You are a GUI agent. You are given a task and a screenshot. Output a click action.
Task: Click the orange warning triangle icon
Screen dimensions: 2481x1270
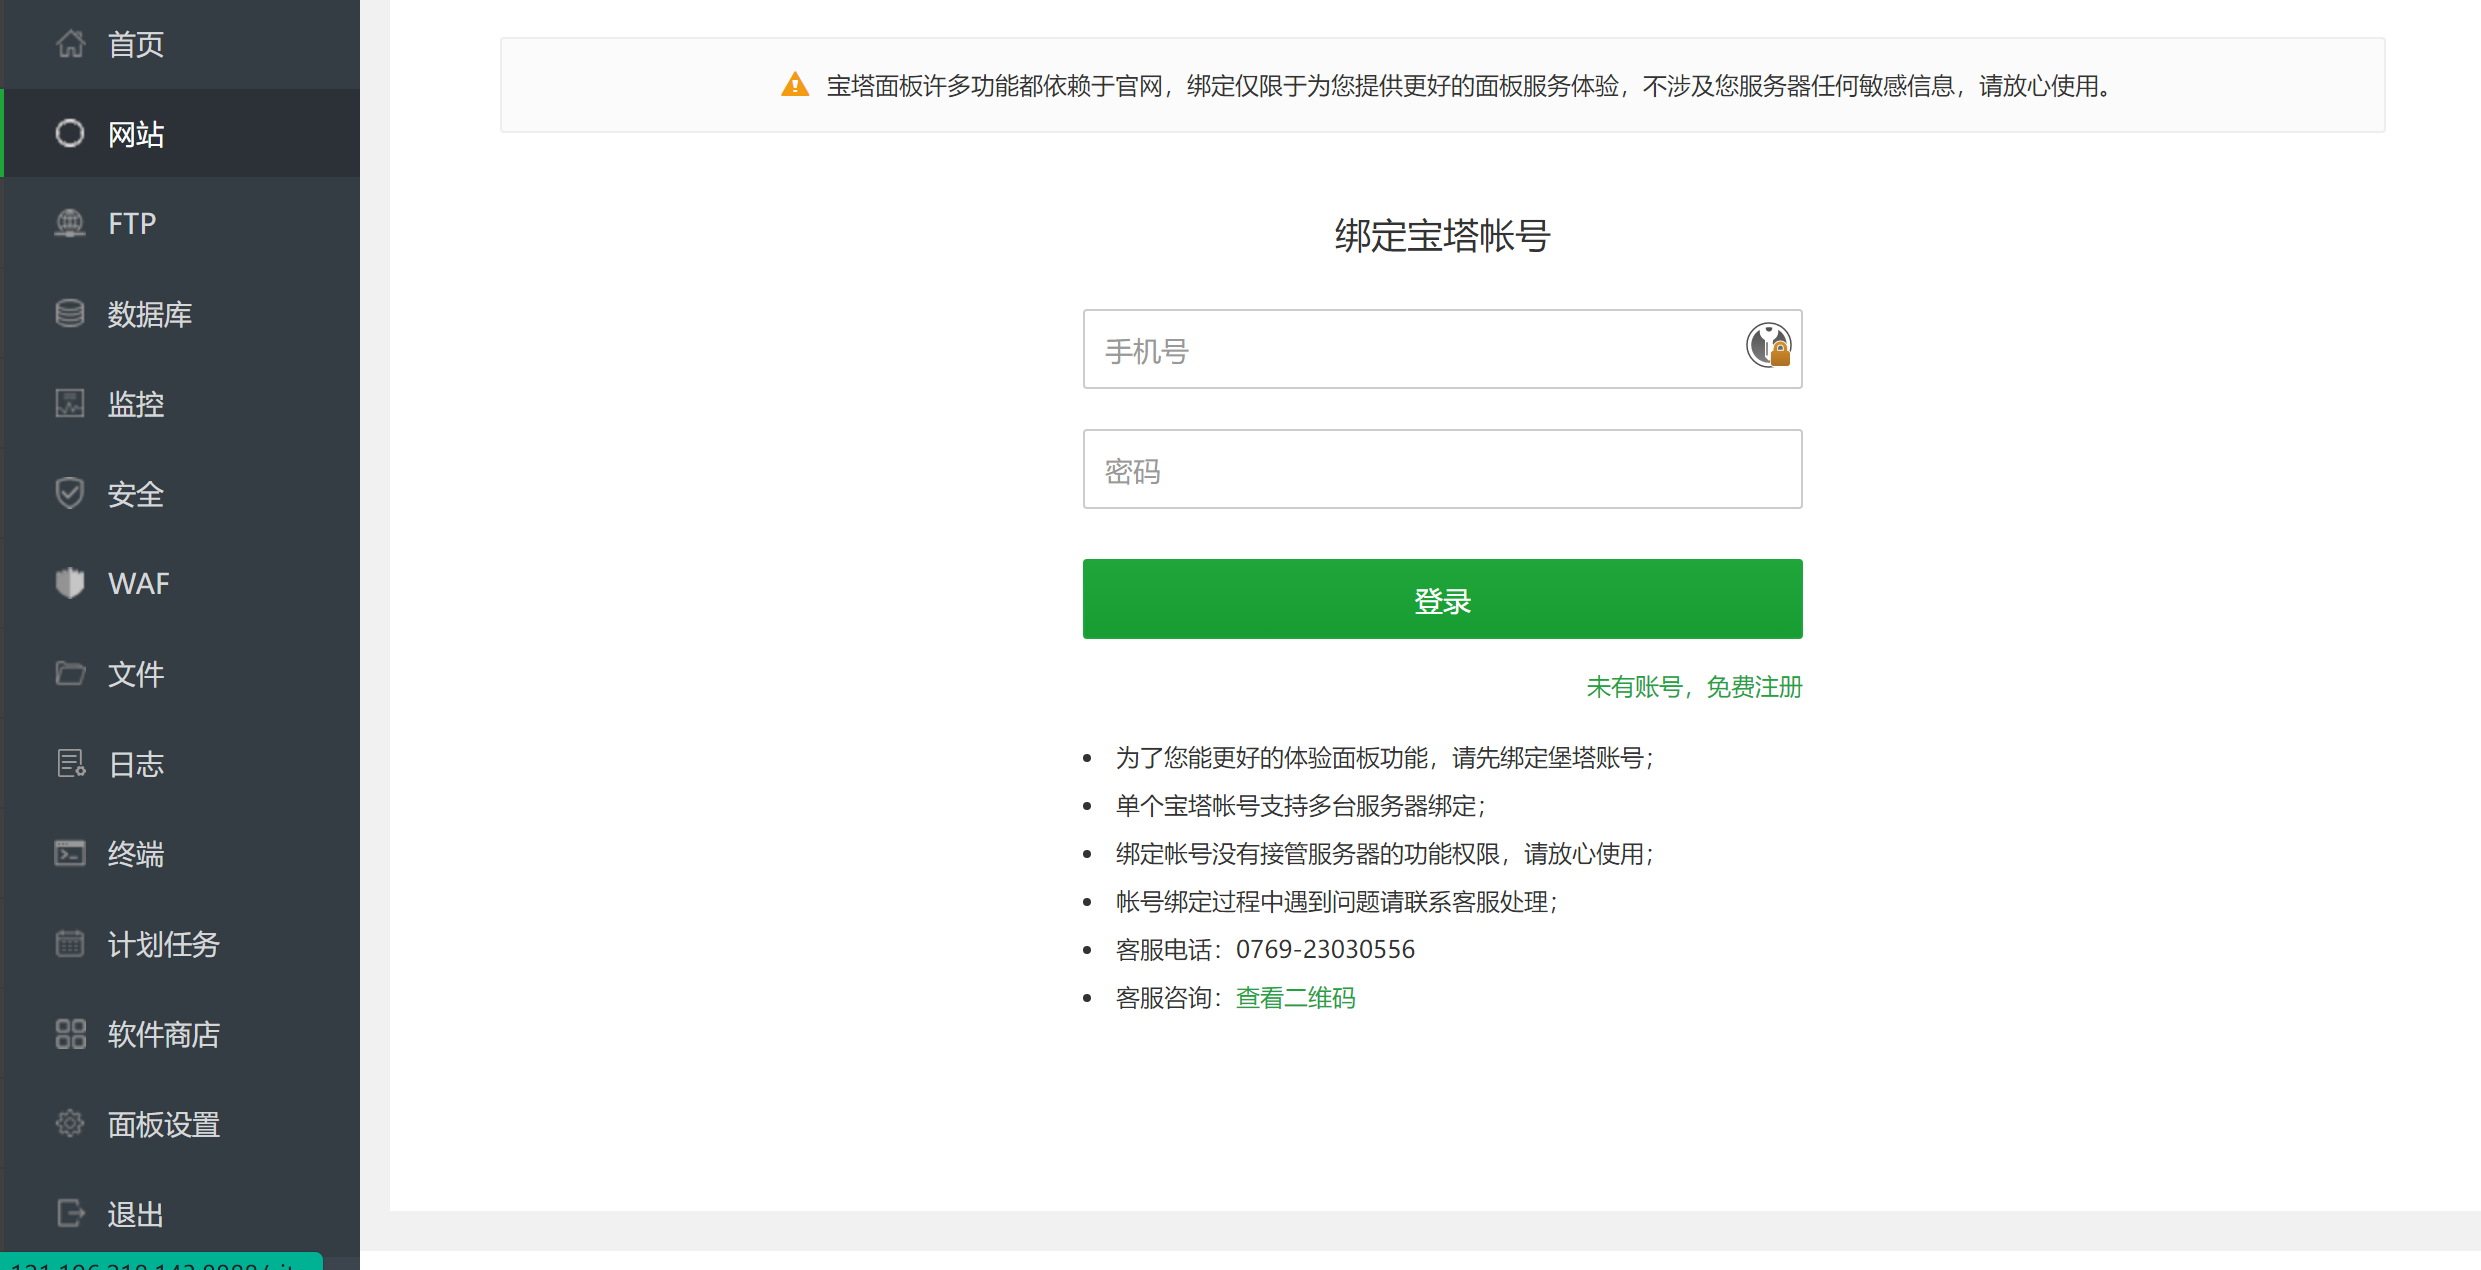tap(795, 85)
